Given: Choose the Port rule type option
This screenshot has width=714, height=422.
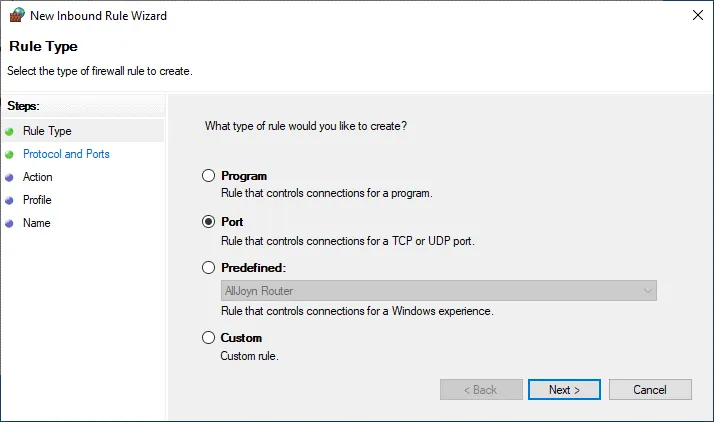Looking at the screenshot, I should click(209, 222).
